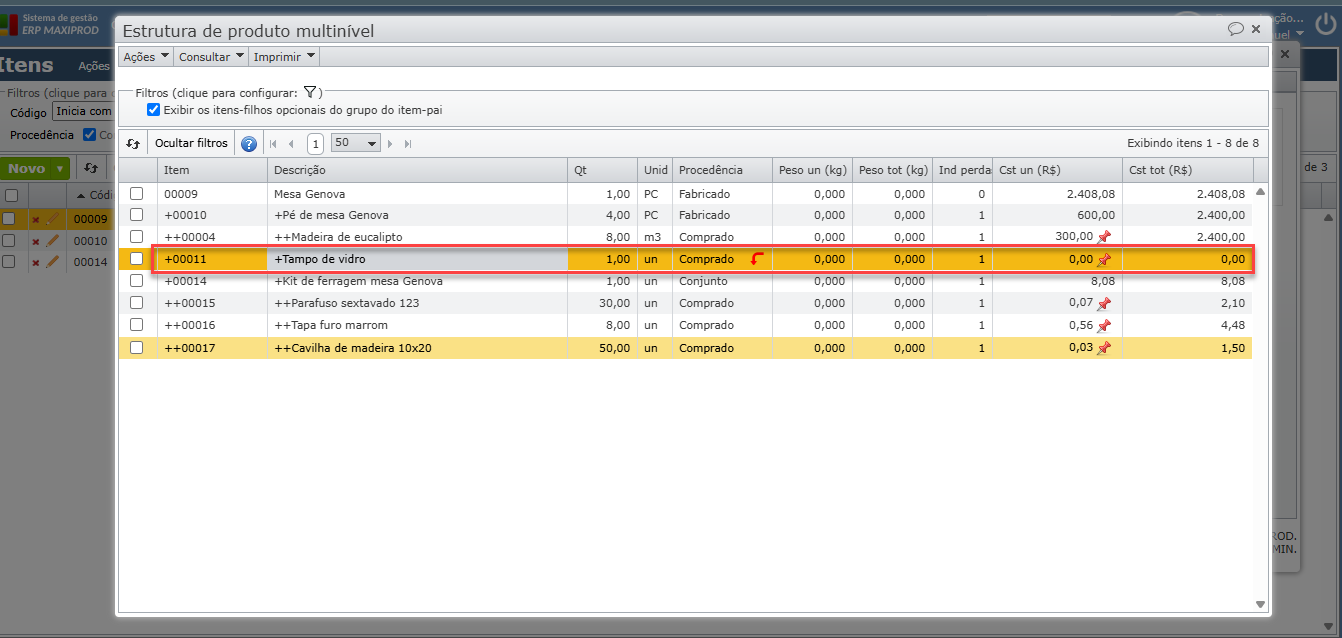
Task: Click the delete x icon for item 00014 in Itens window
Action: click(x=36, y=263)
